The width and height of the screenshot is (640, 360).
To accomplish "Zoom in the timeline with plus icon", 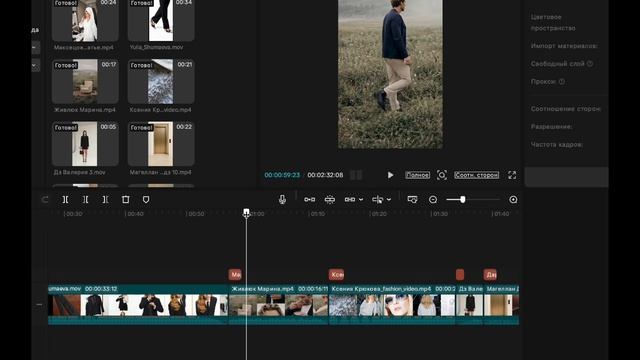I will (513, 200).
